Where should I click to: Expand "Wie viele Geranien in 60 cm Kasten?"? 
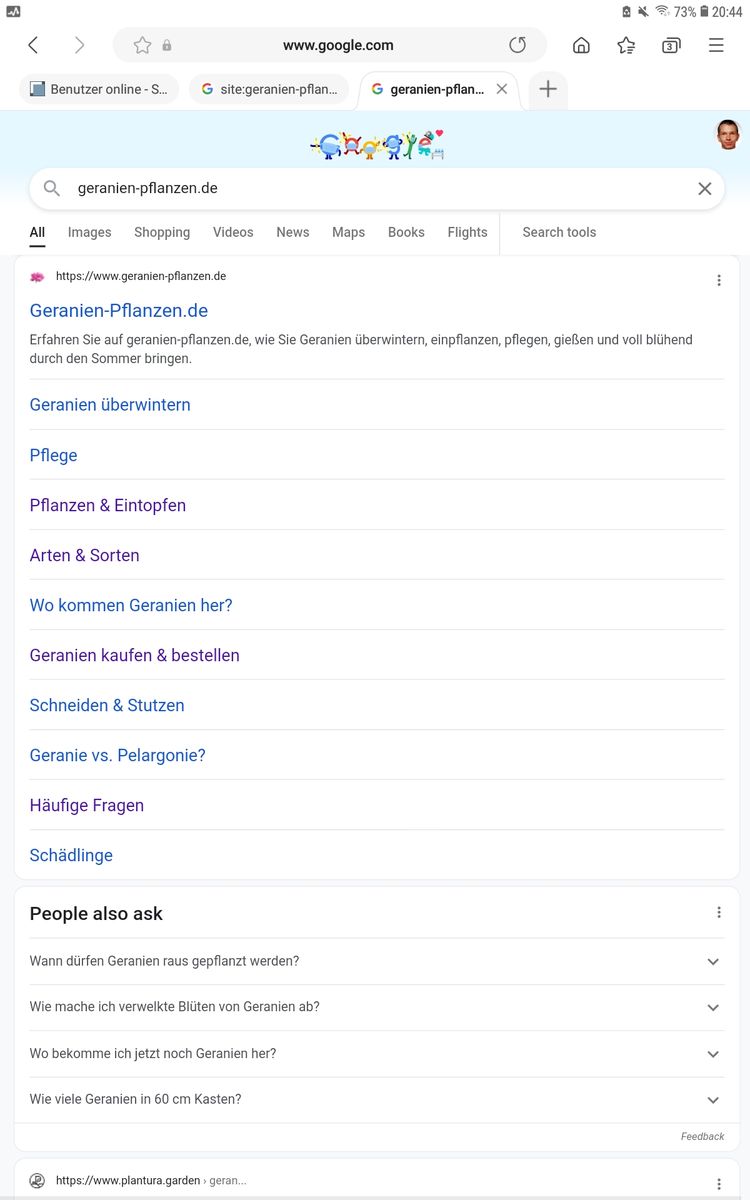point(712,1100)
